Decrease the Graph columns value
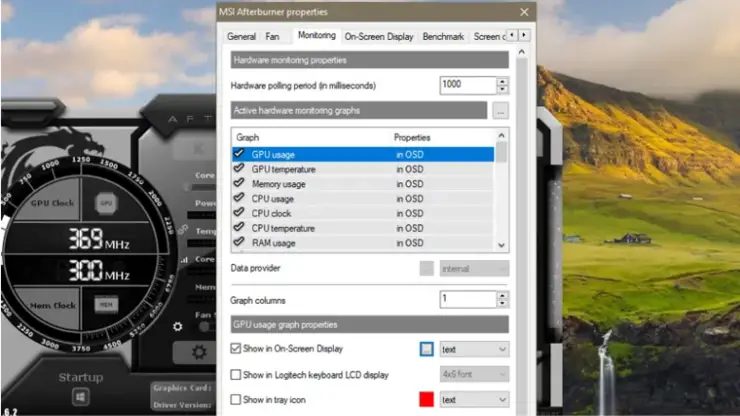The image size is (740, 416). tap(503, 304)
